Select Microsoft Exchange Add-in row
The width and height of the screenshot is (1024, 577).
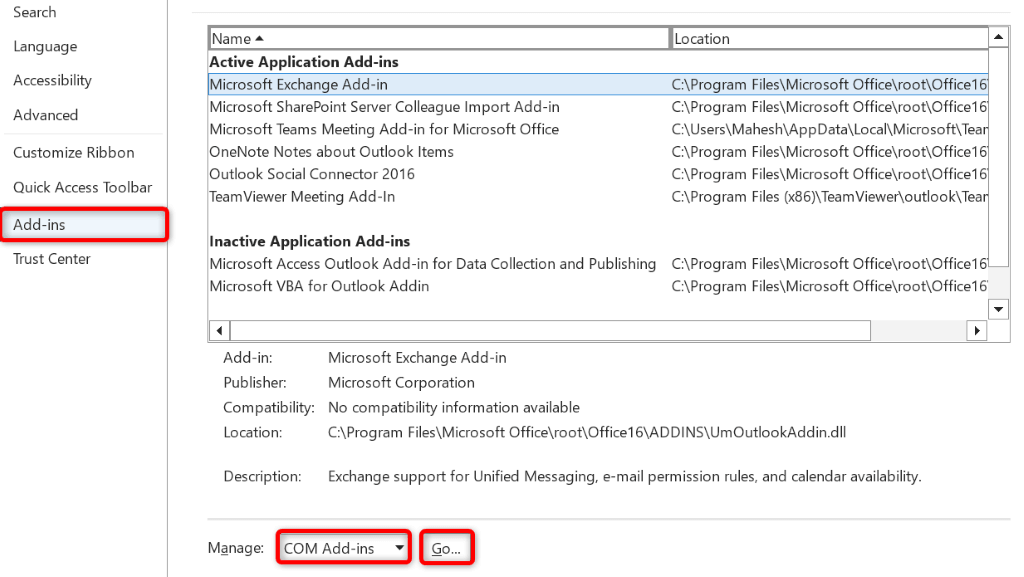click(x=298, y=85)
